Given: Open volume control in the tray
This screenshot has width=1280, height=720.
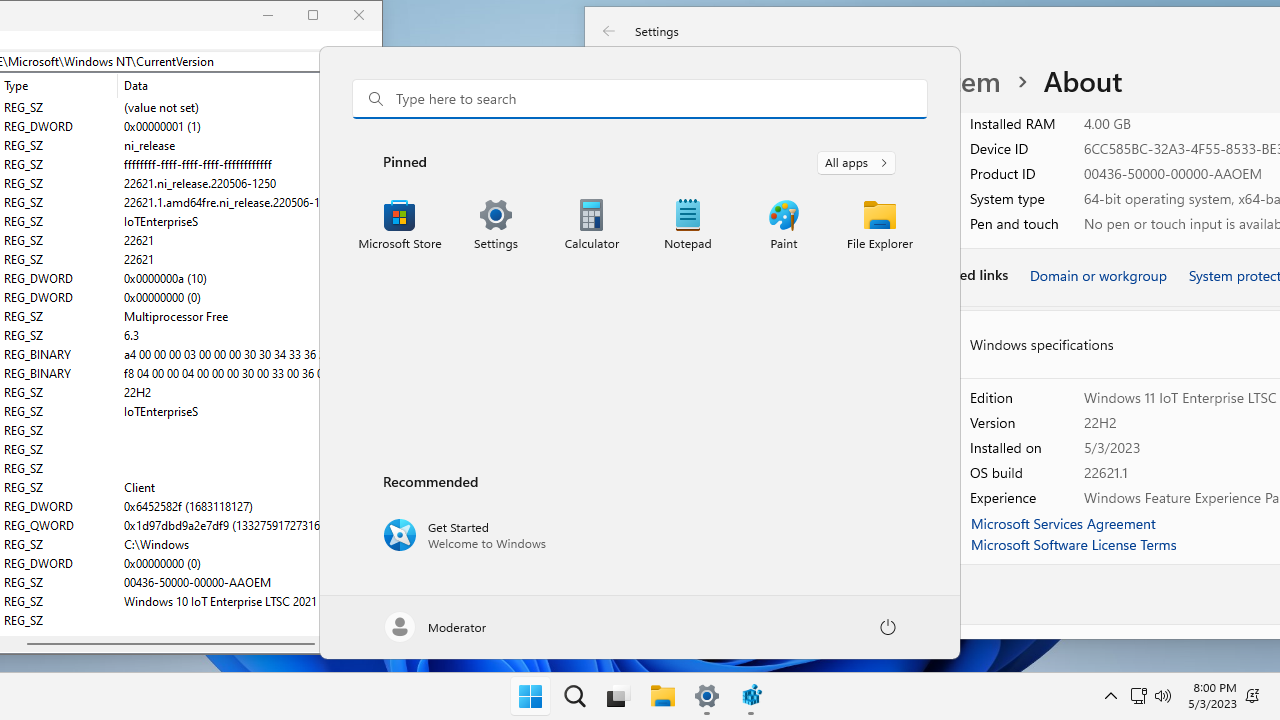Looking at the screenshot, I should pos(1163,696).
